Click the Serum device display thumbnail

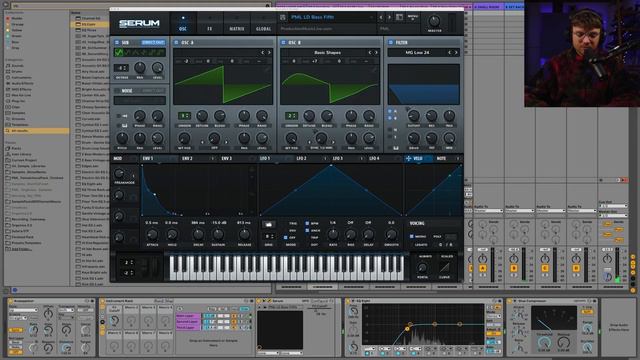pos(280,330)
